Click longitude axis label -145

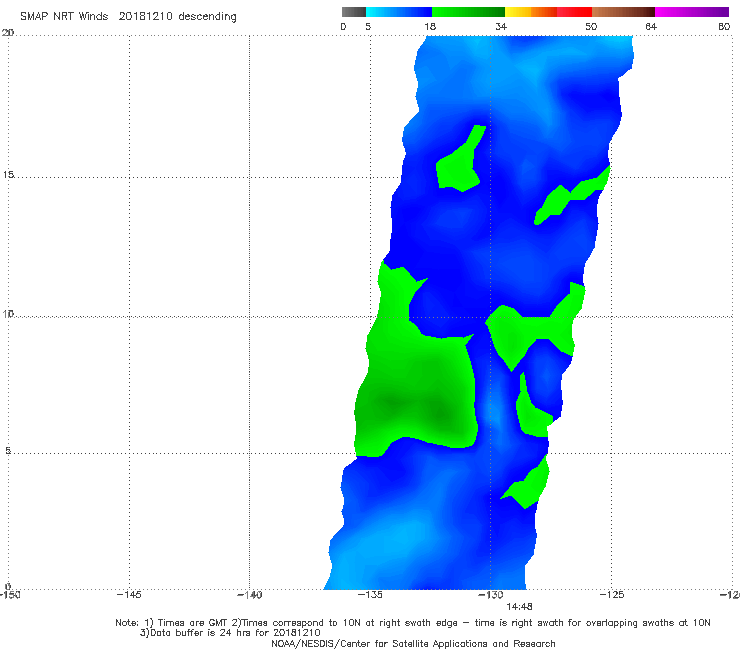click(129, 595)
